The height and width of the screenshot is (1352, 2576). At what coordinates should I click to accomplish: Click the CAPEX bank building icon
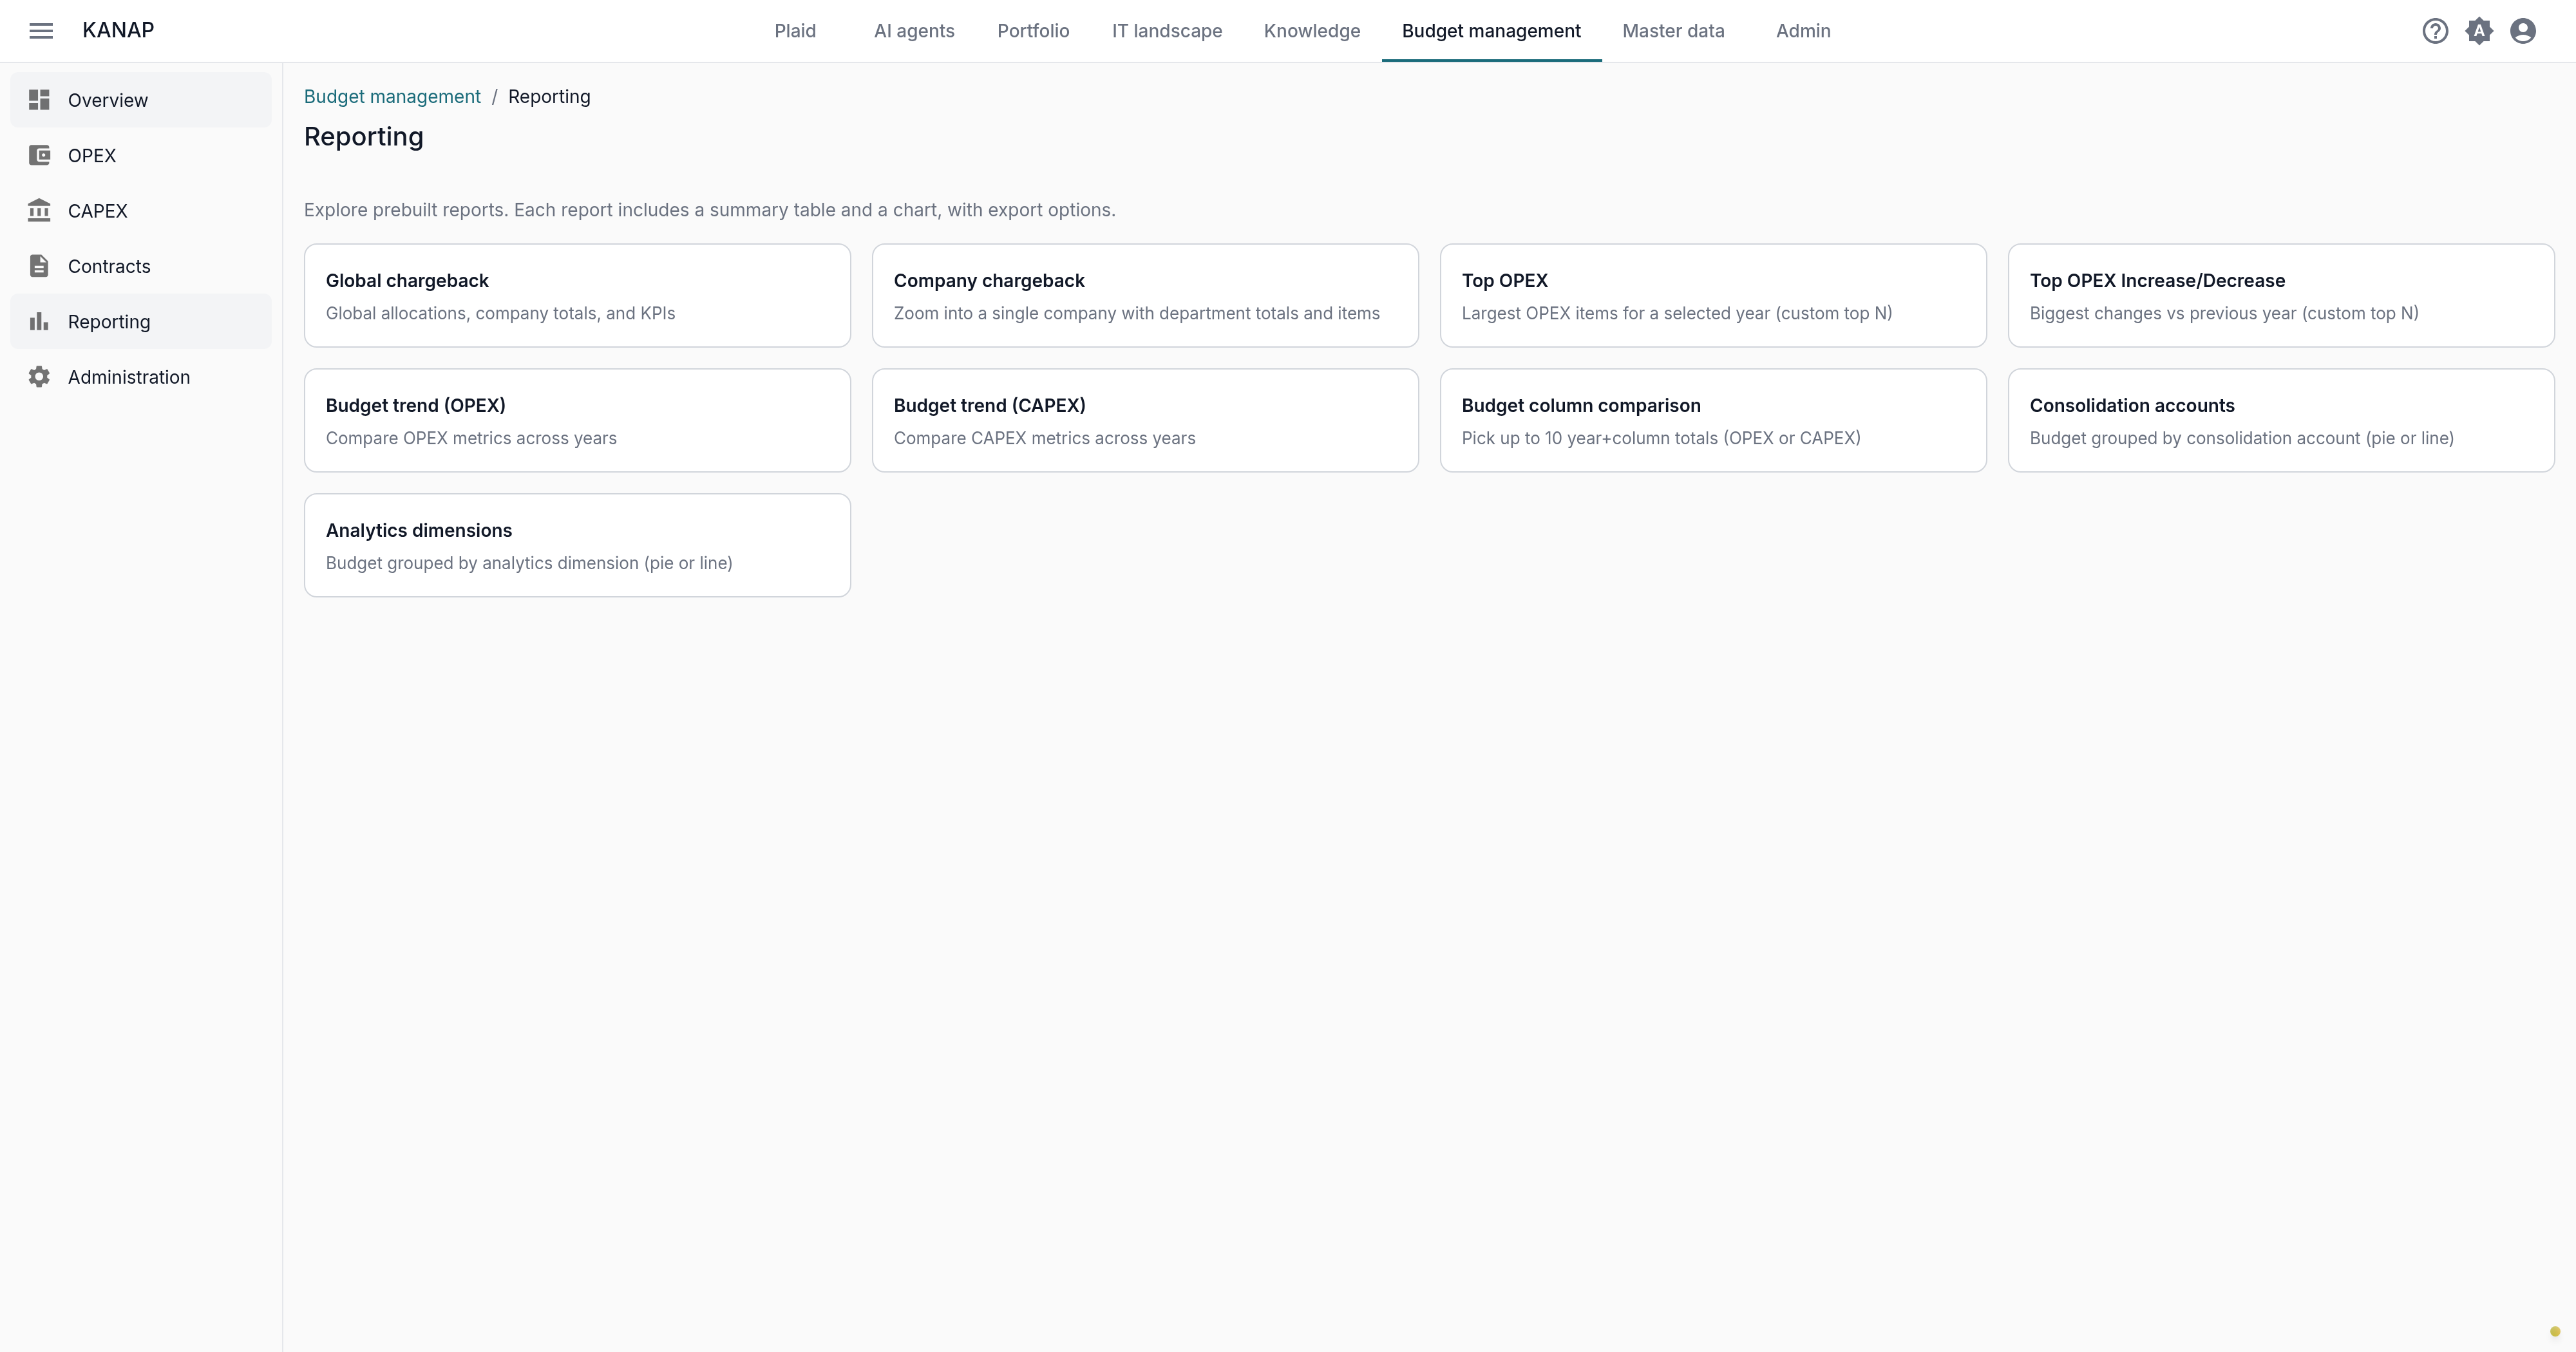point(39,210)
